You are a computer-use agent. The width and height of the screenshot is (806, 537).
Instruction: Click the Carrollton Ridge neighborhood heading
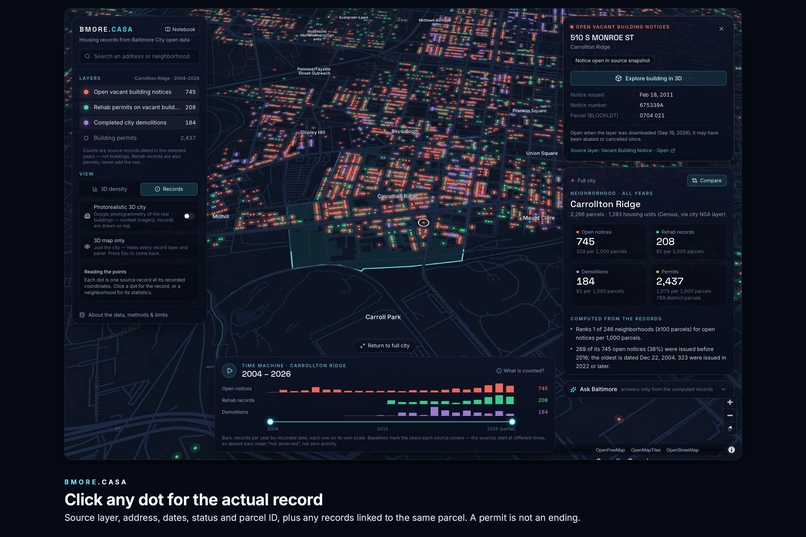point(605,204)
